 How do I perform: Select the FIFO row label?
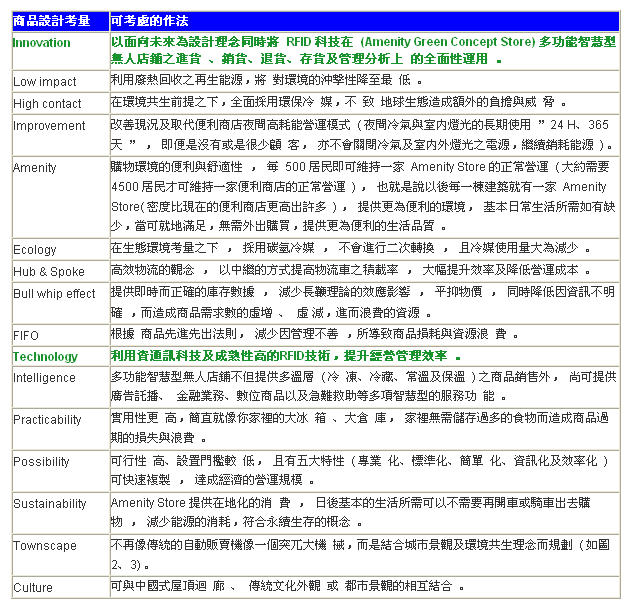click(x=26, y=336)
